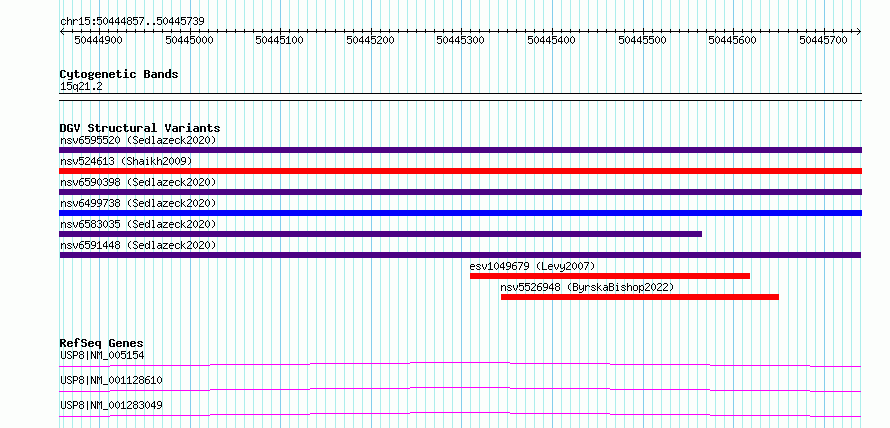Click the esv1049679 (Levy2007) label
Screen dimensions: 890x428
coord(532,266)
